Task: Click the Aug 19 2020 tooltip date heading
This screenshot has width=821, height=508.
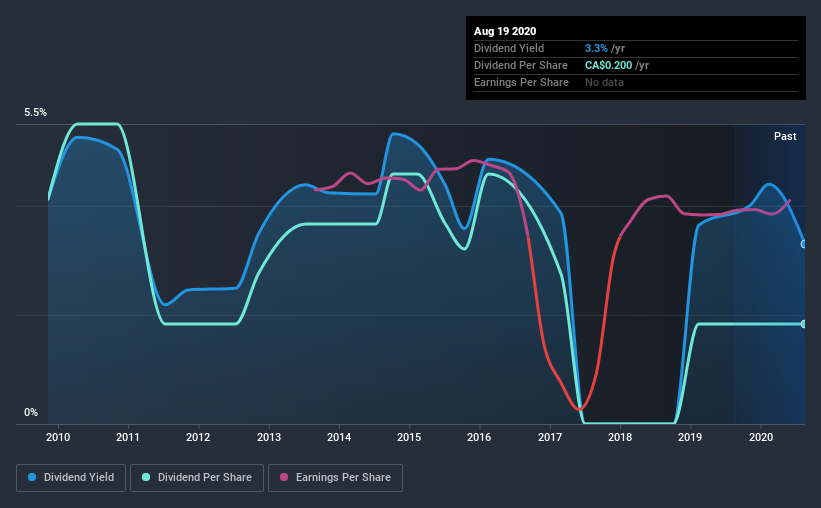Action: click(505, 31)
